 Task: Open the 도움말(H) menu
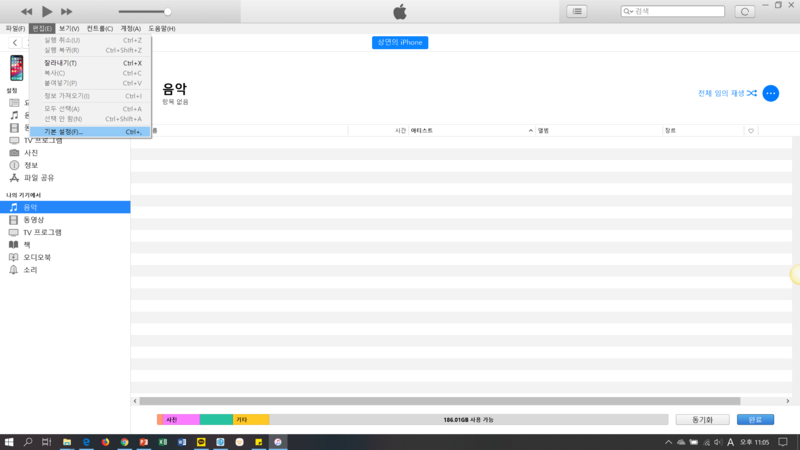coord(162,29)
